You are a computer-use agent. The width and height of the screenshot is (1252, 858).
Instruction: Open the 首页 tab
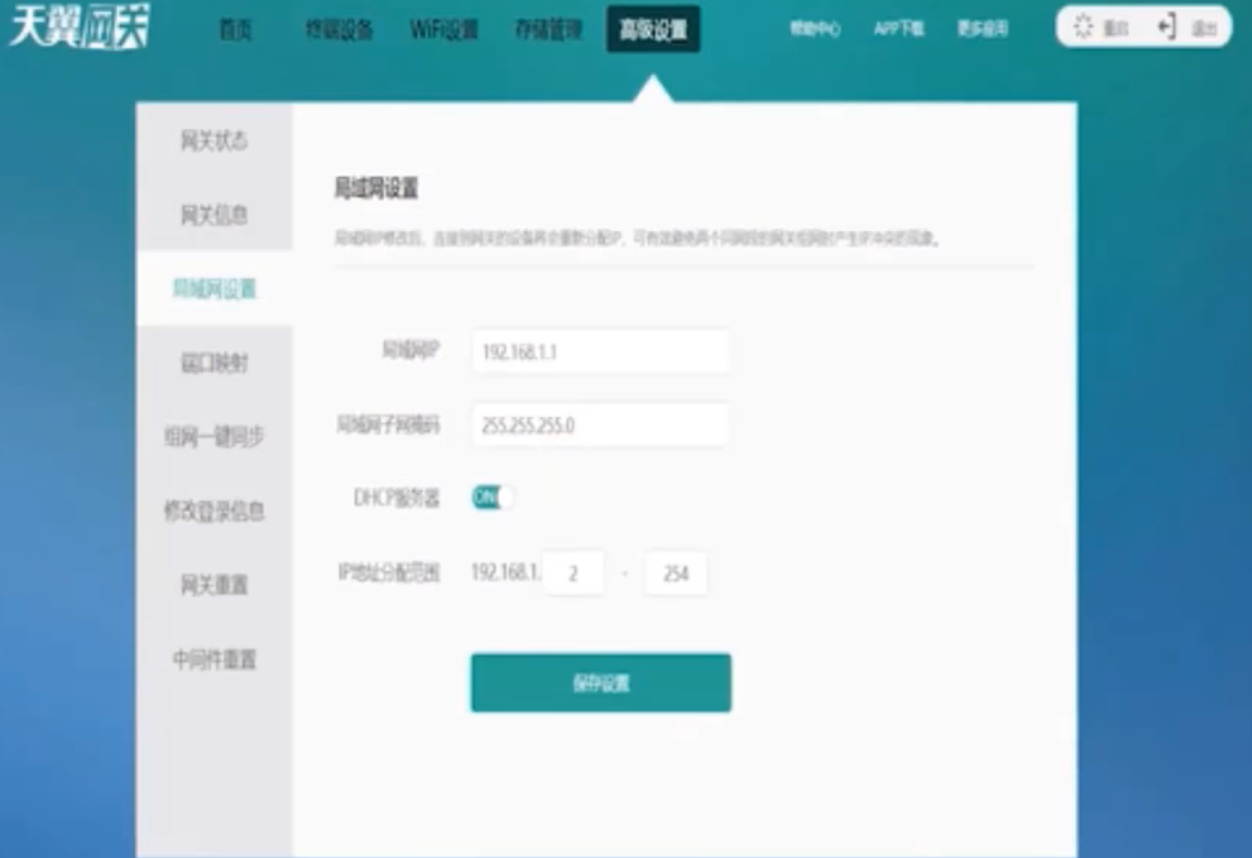(236, 30)
